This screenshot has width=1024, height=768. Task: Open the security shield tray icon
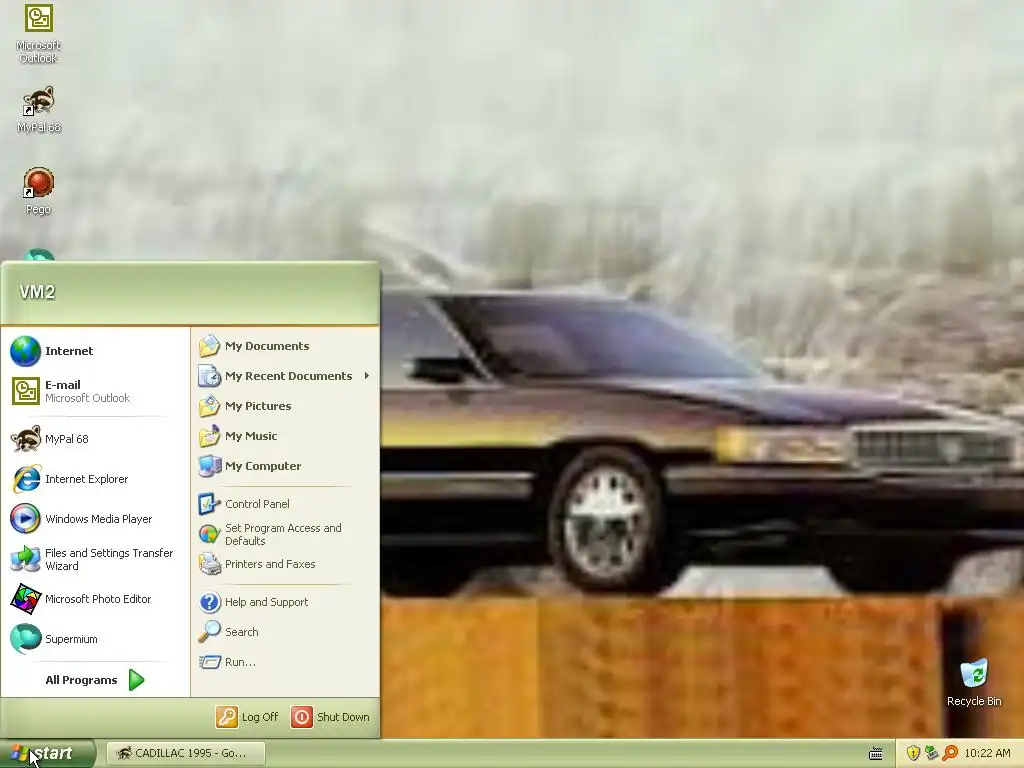tap(913, 754)
